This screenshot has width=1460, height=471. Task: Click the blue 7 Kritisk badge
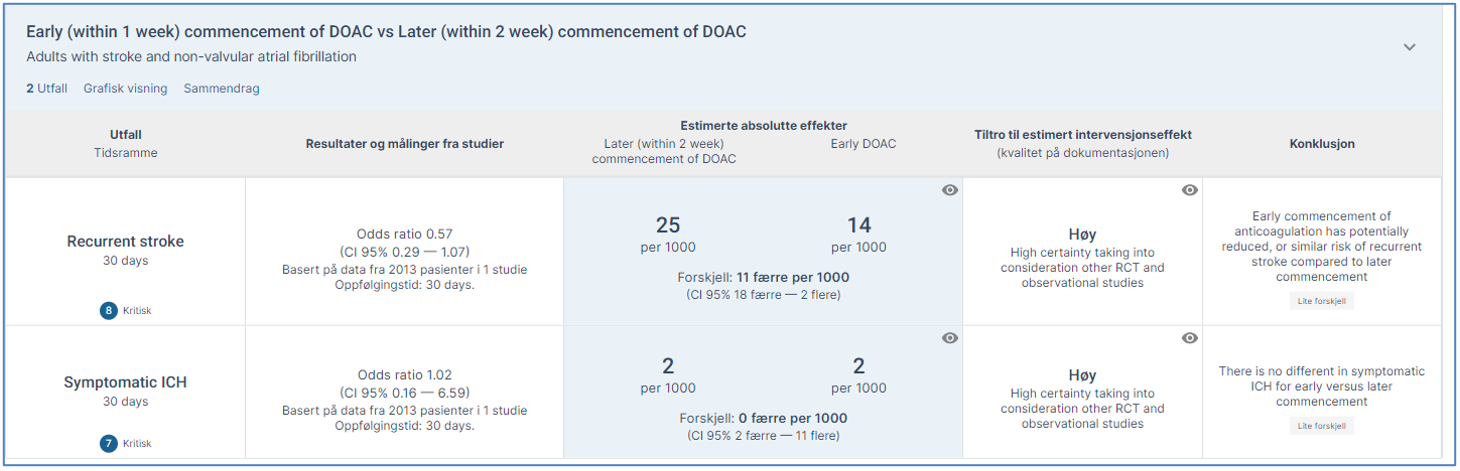pyautogui.click(x=108, y=443)
